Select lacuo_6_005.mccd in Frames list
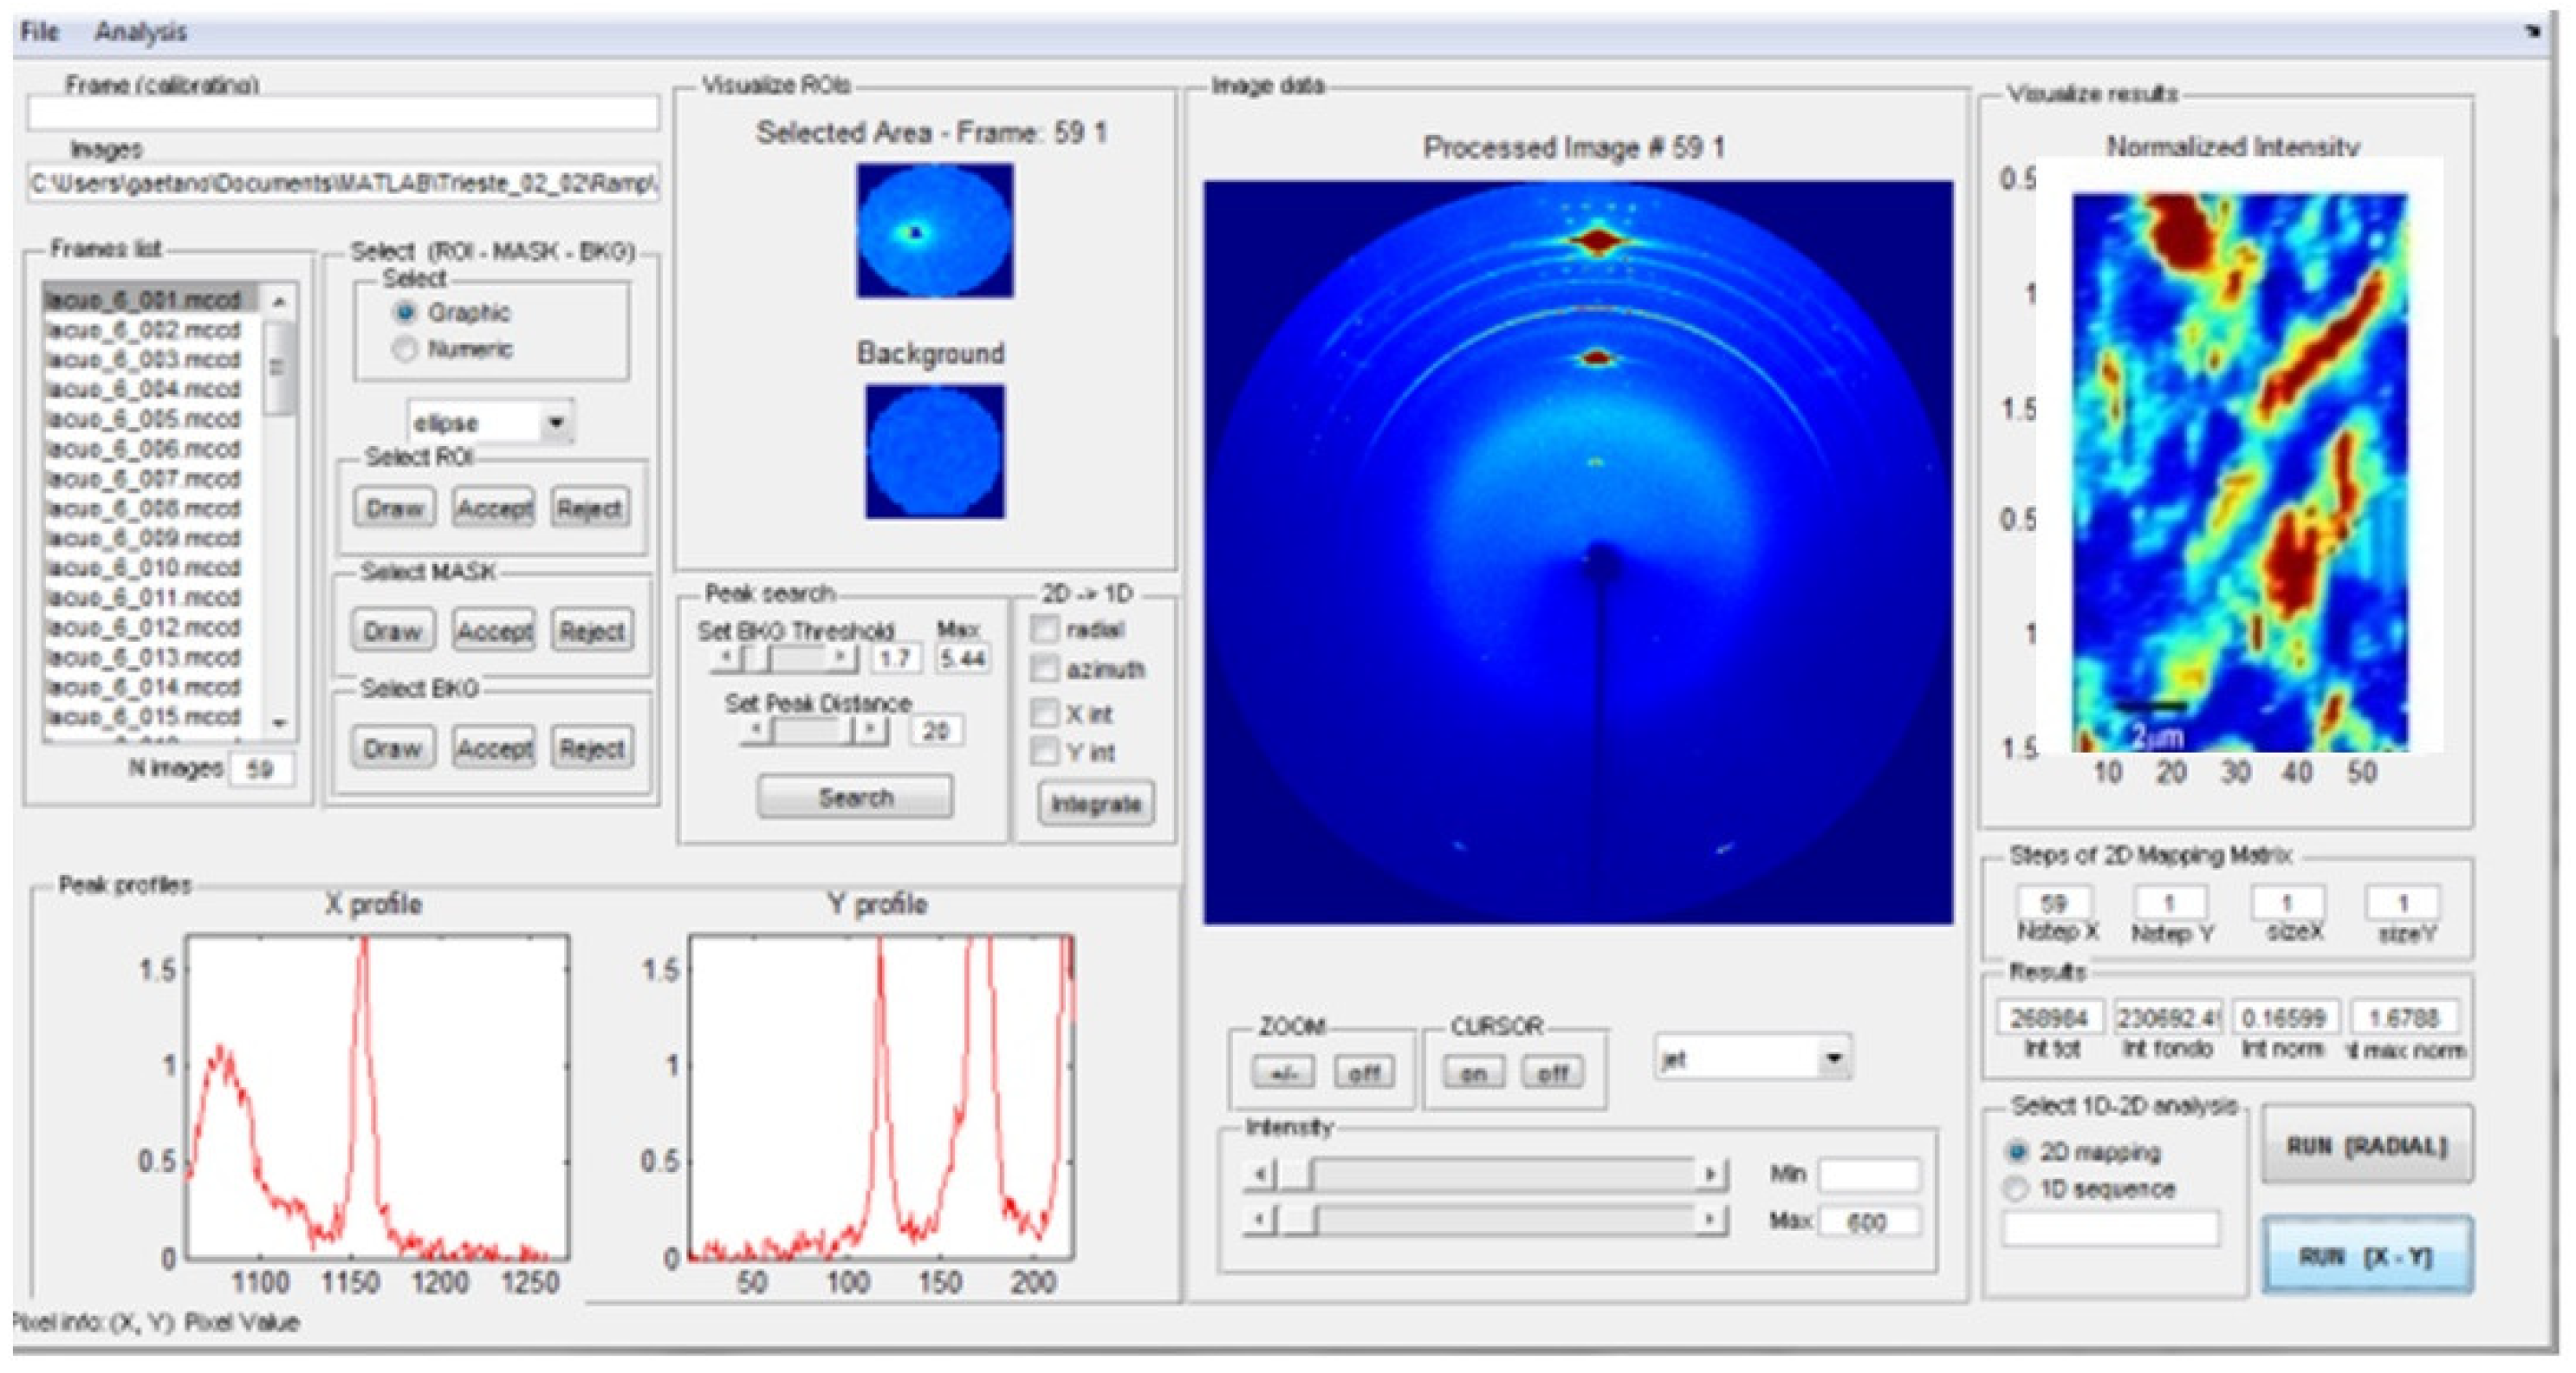Screen dimensions: 2576x1373 (151, 418)
